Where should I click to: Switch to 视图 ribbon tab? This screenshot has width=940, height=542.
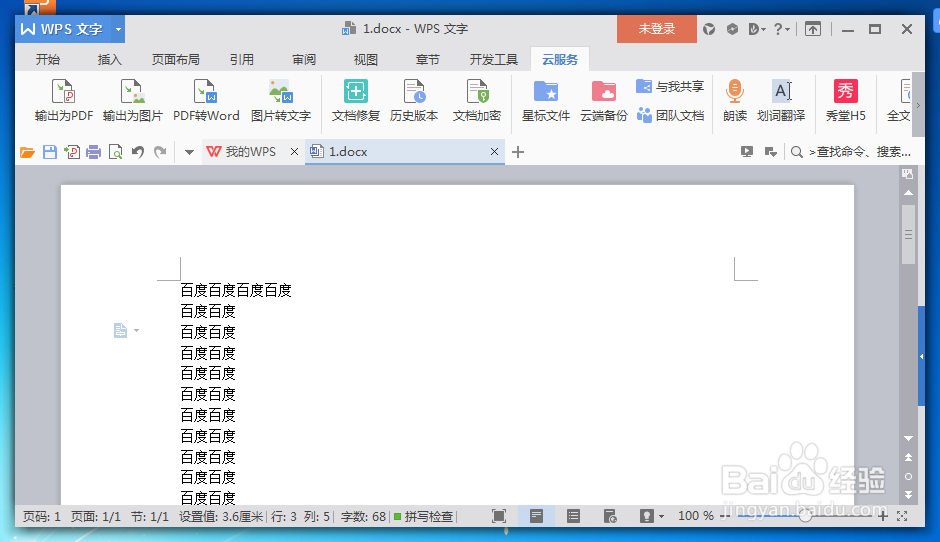click(x=366, y=59)
